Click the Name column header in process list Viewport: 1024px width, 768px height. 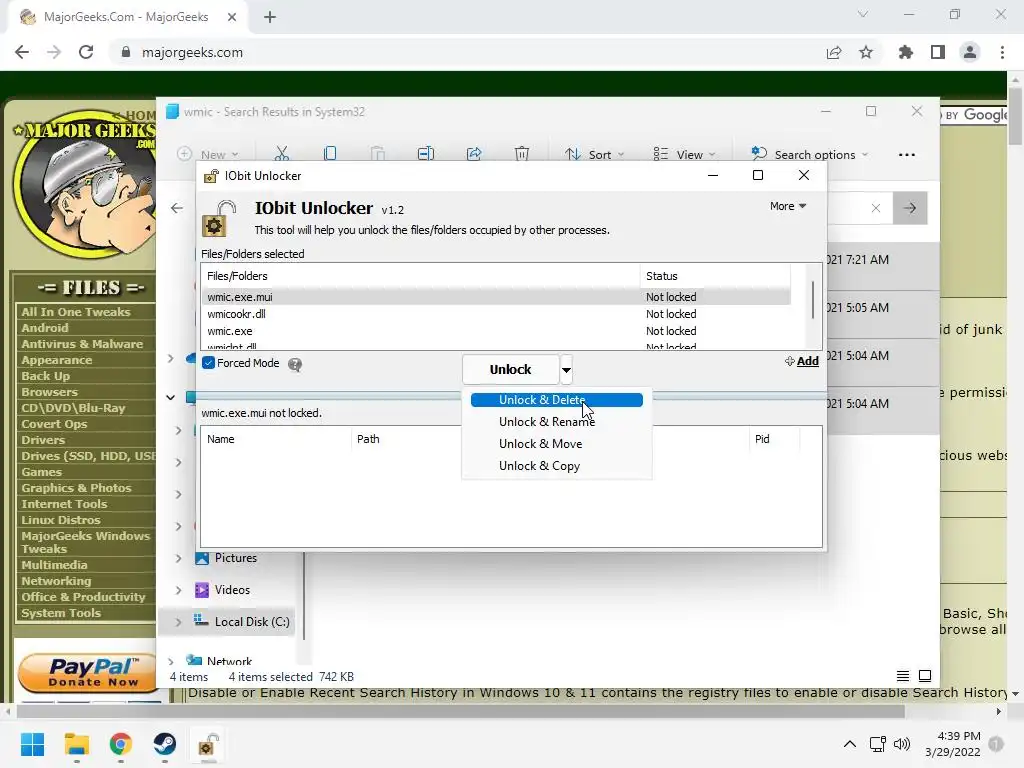[x=276, y=440]
